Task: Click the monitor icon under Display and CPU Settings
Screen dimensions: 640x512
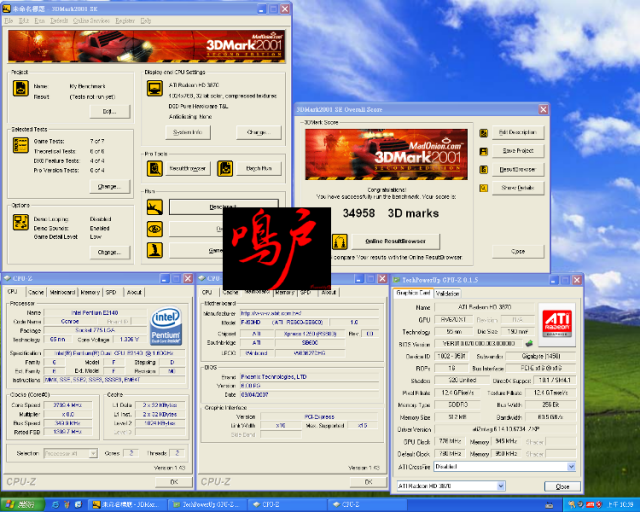Action: coord(155,88)
